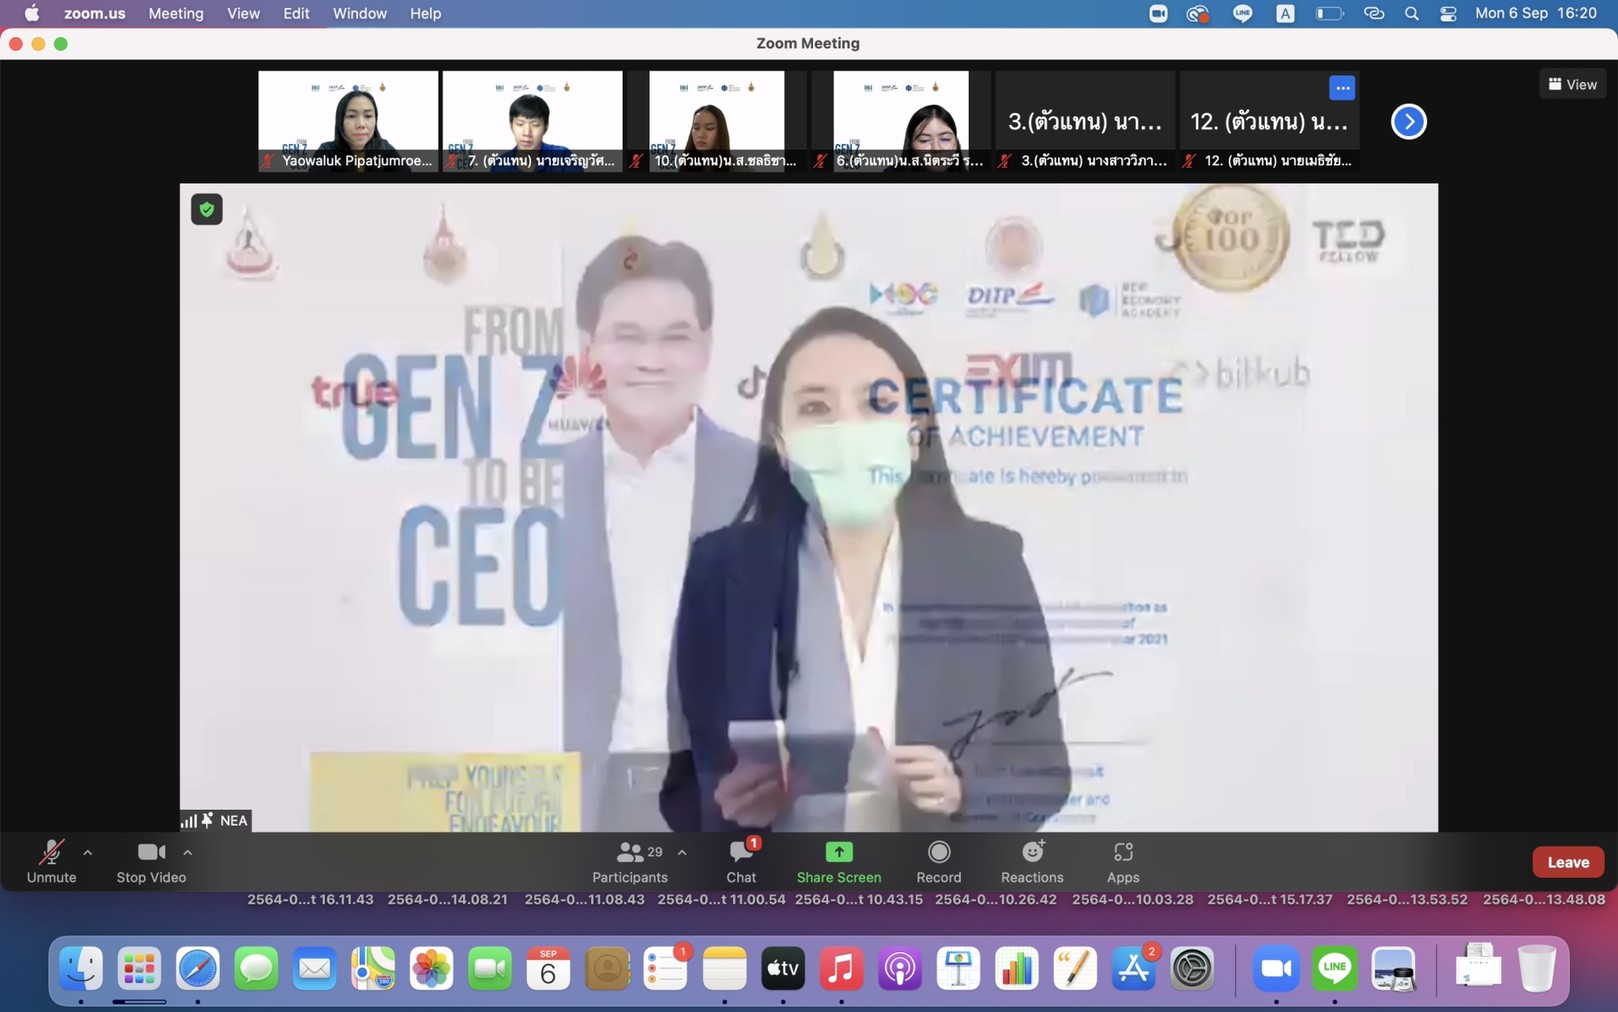Select desktop file labeled 2564-0...13.48.08

point(1544,899)
